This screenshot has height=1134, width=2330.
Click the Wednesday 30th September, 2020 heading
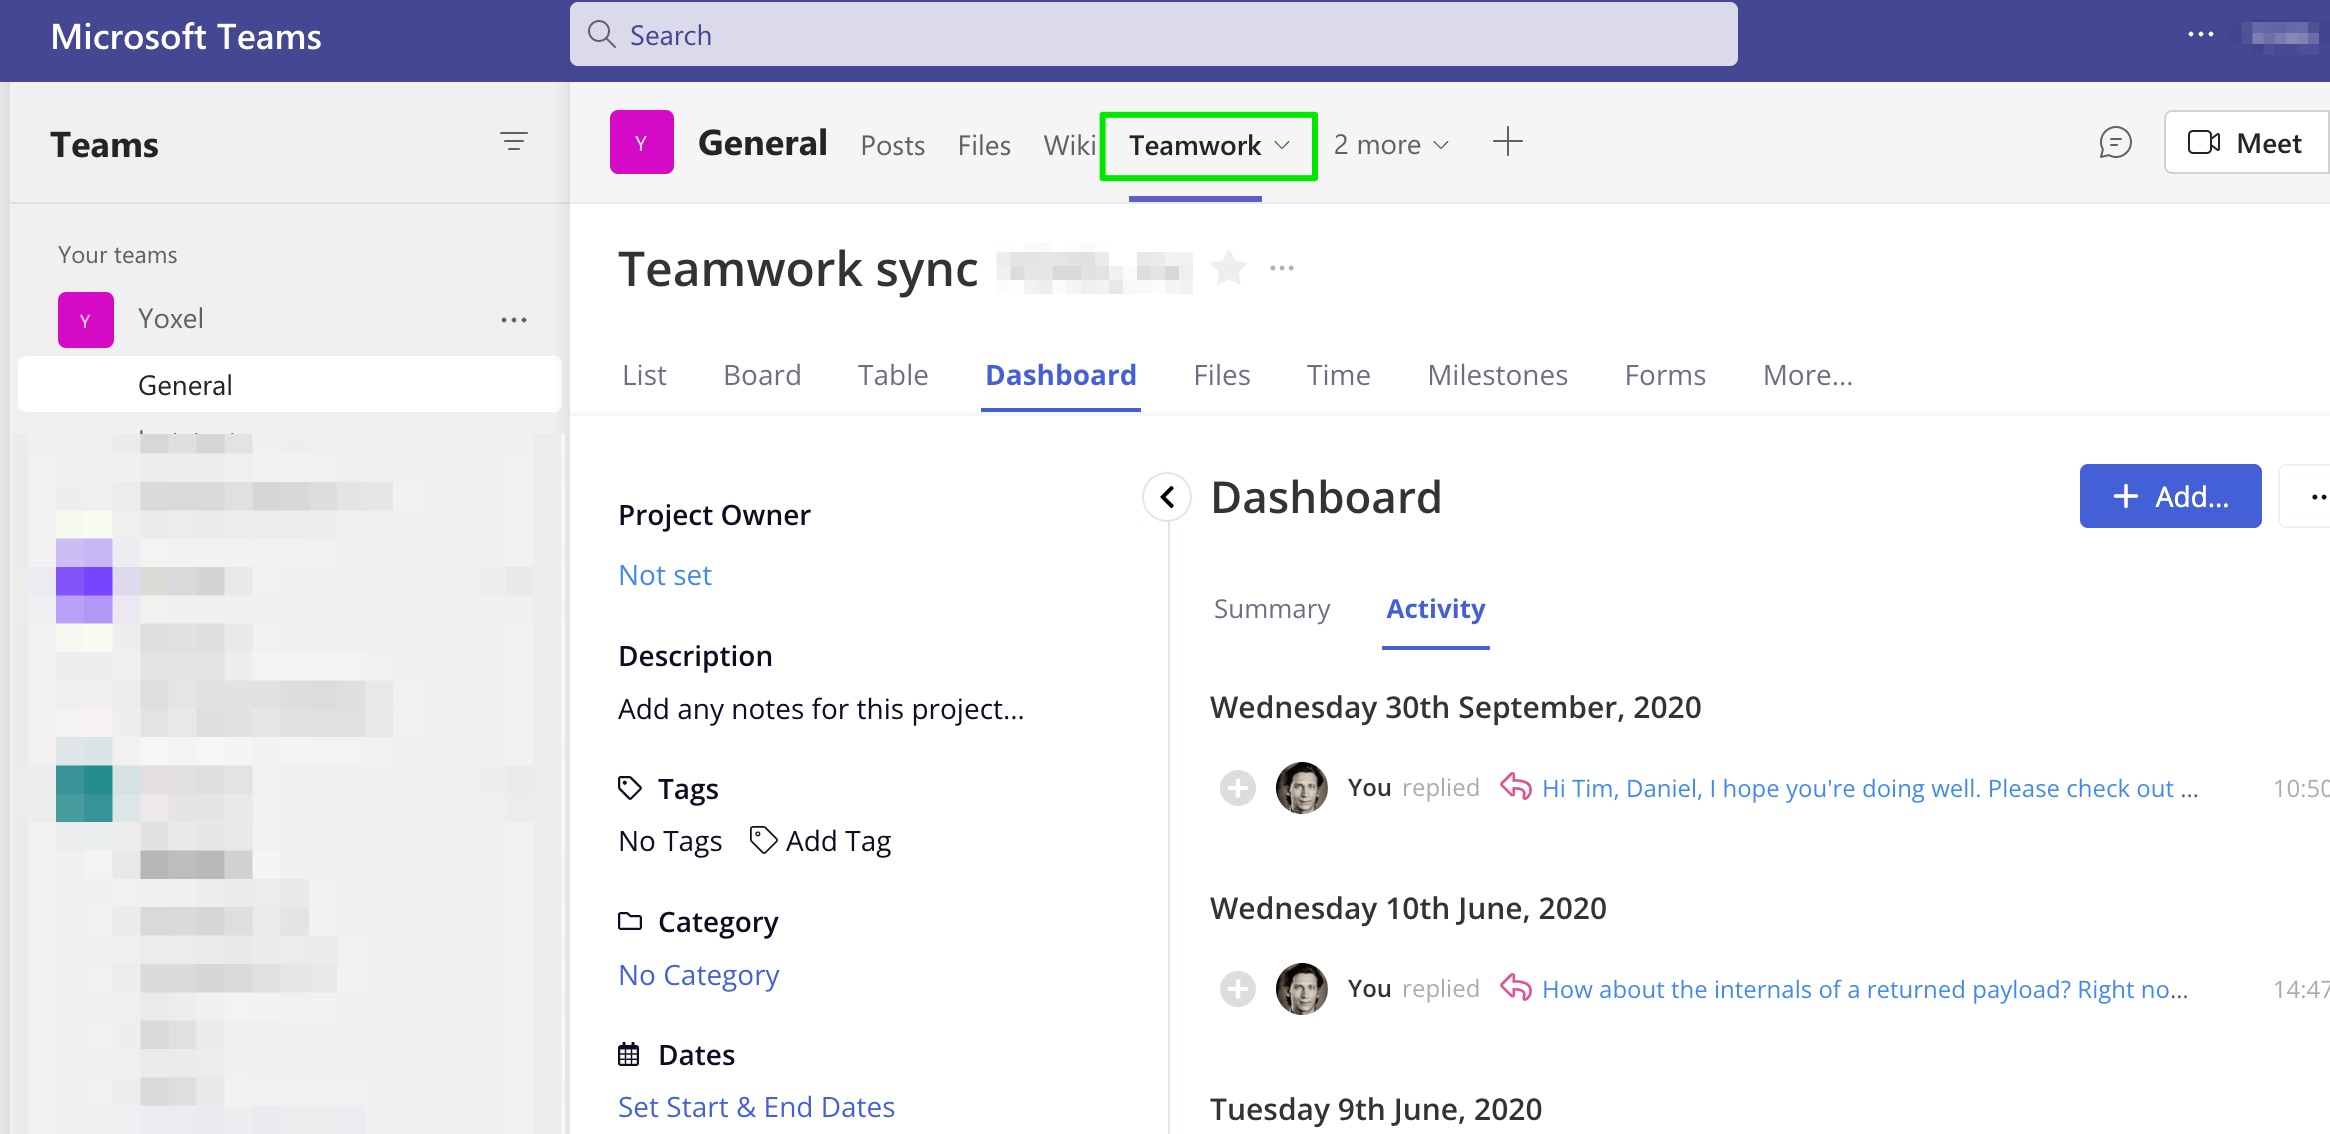pyautogui.click(x=1455, y=708)
